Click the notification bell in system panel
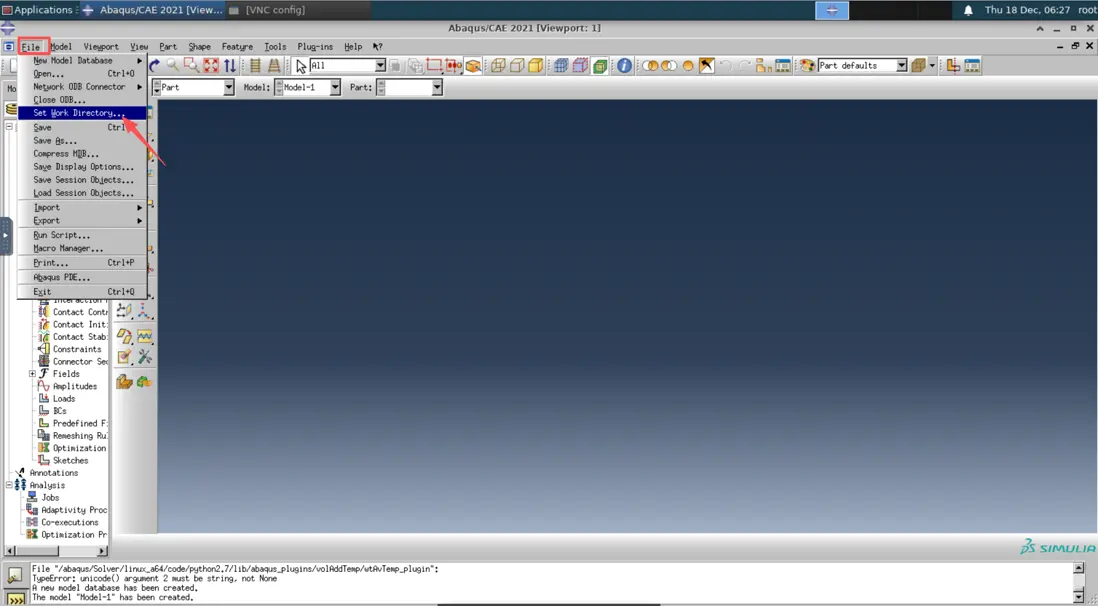This screenshot has height=606, width=1098. point(968,10)
